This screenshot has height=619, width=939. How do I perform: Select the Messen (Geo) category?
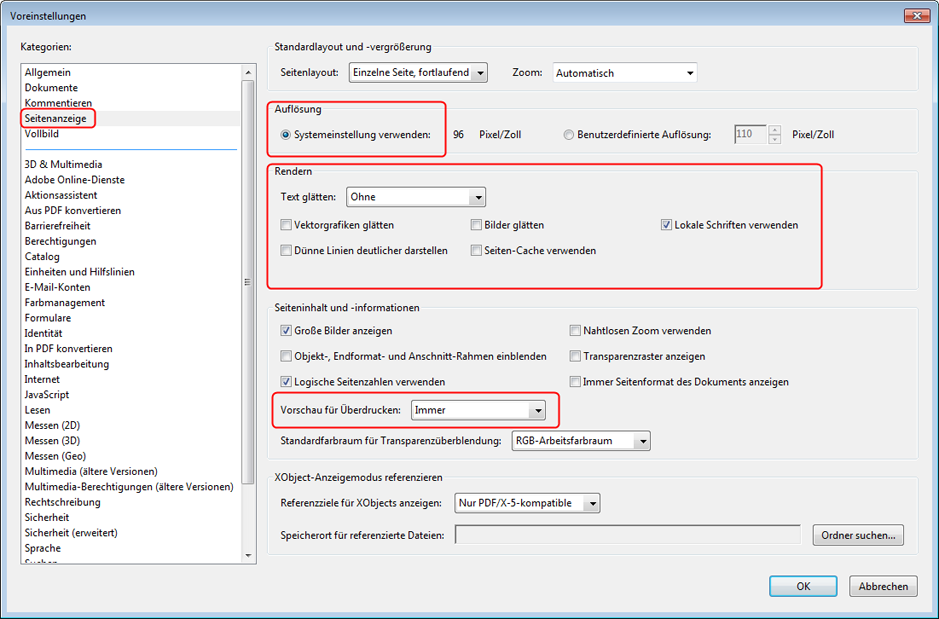[55, 456]
